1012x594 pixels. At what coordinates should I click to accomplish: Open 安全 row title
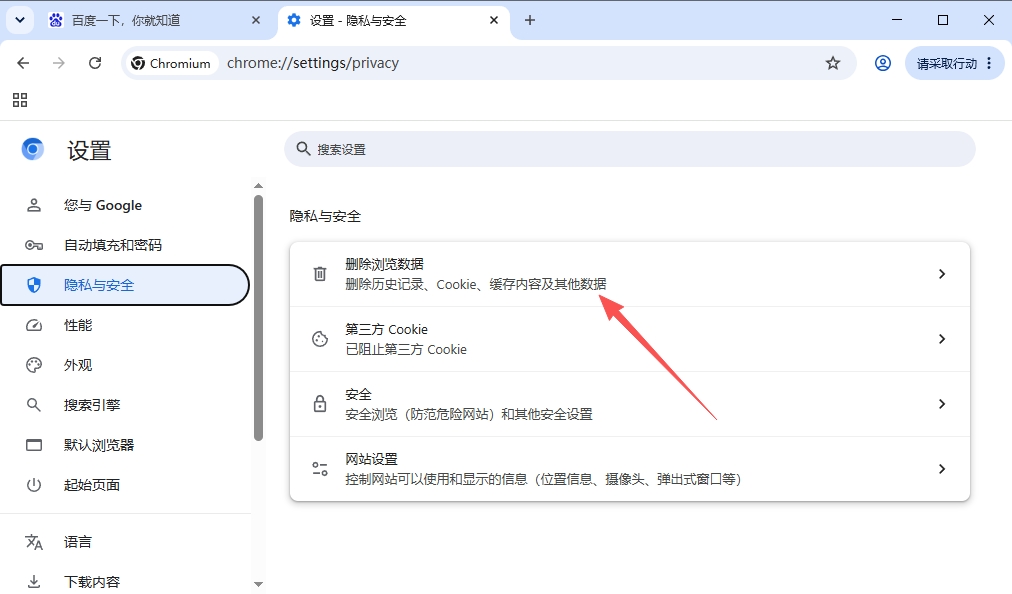358,394
